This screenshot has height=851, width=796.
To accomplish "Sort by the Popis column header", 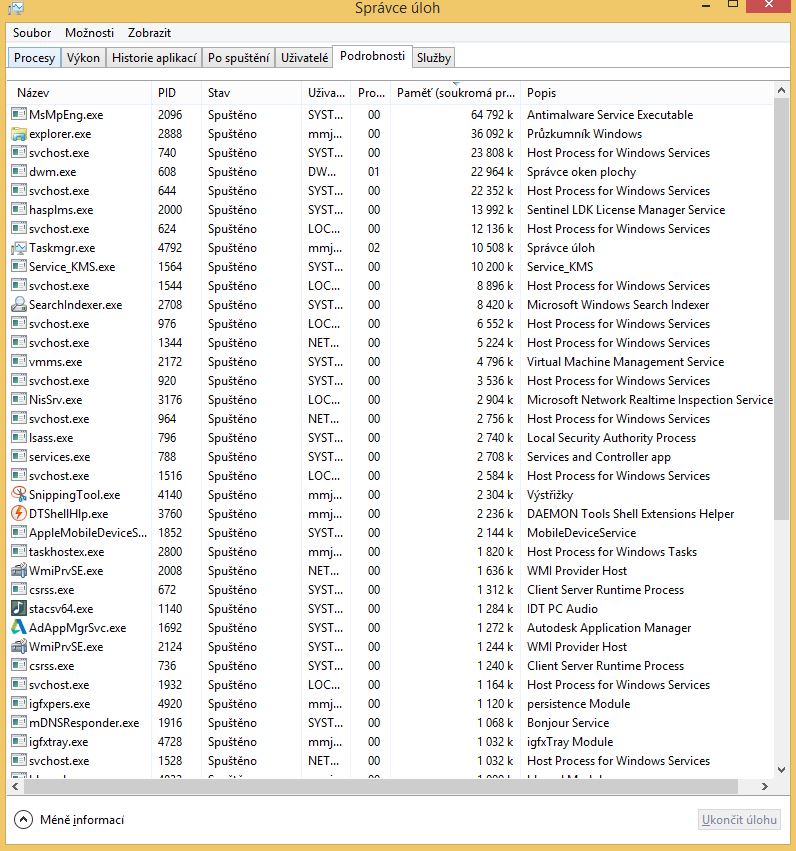I will tap(647, 93).
